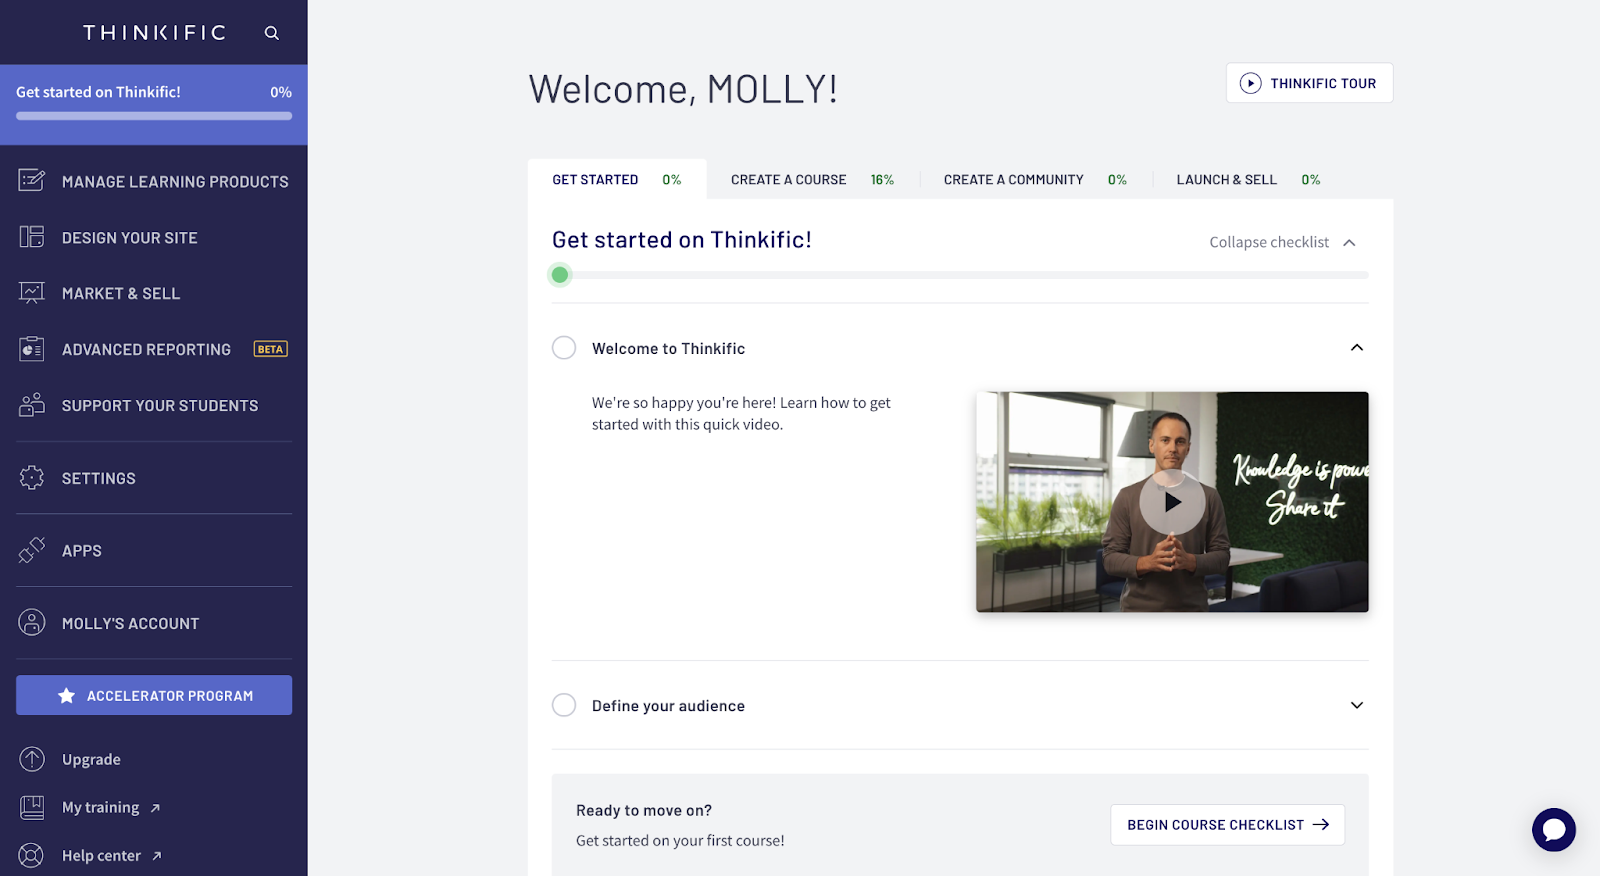Click the external link arrow beside Help center
Image resolution: width=1600 pixels, height=876 pixels.
(x=157, y=856)
